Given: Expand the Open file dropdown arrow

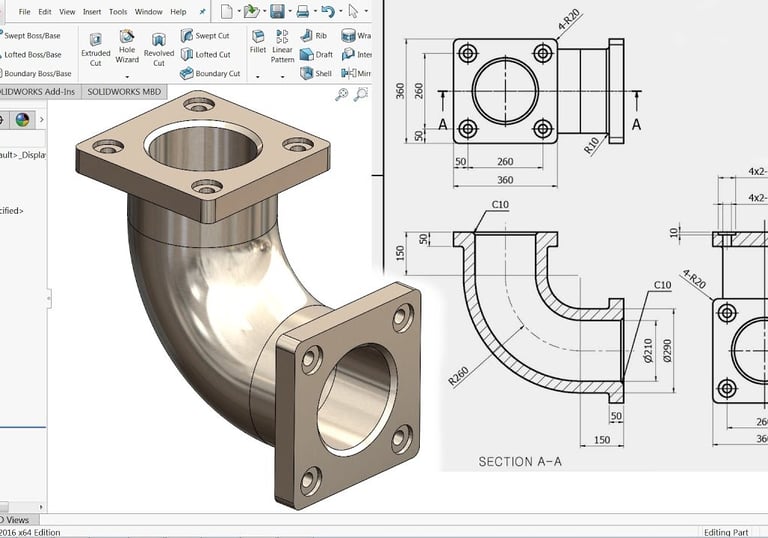Looking at the screenshot, I should pos(264,11).
